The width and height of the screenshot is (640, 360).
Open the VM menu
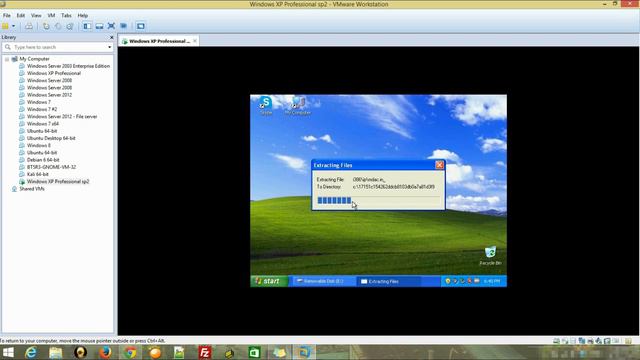coord(51,16)
